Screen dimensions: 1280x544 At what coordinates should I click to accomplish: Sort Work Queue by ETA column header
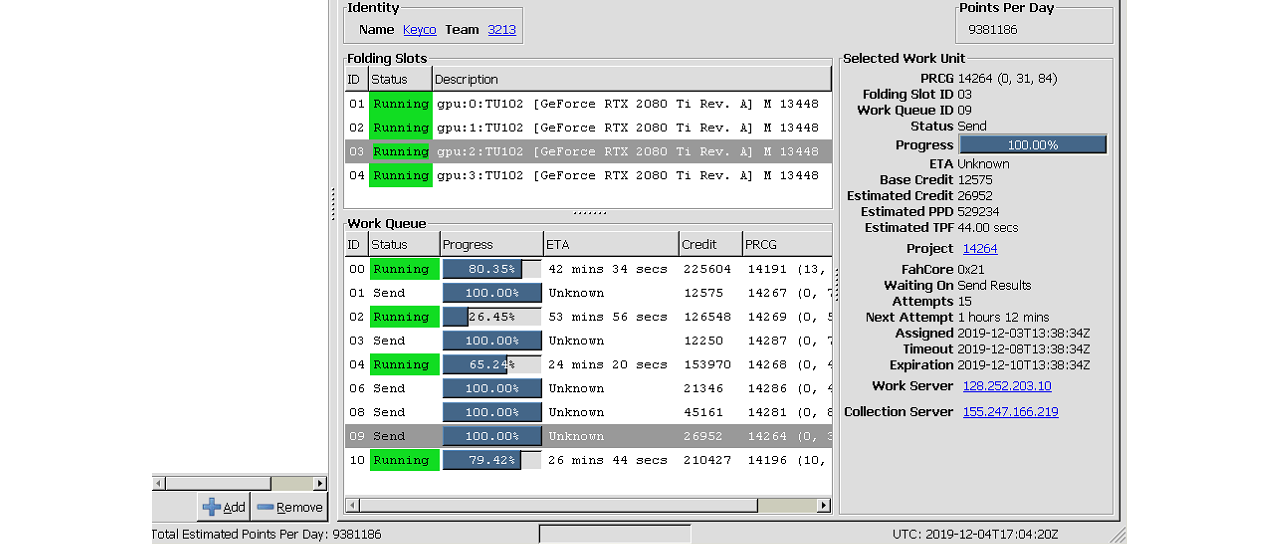coord(611,244)
